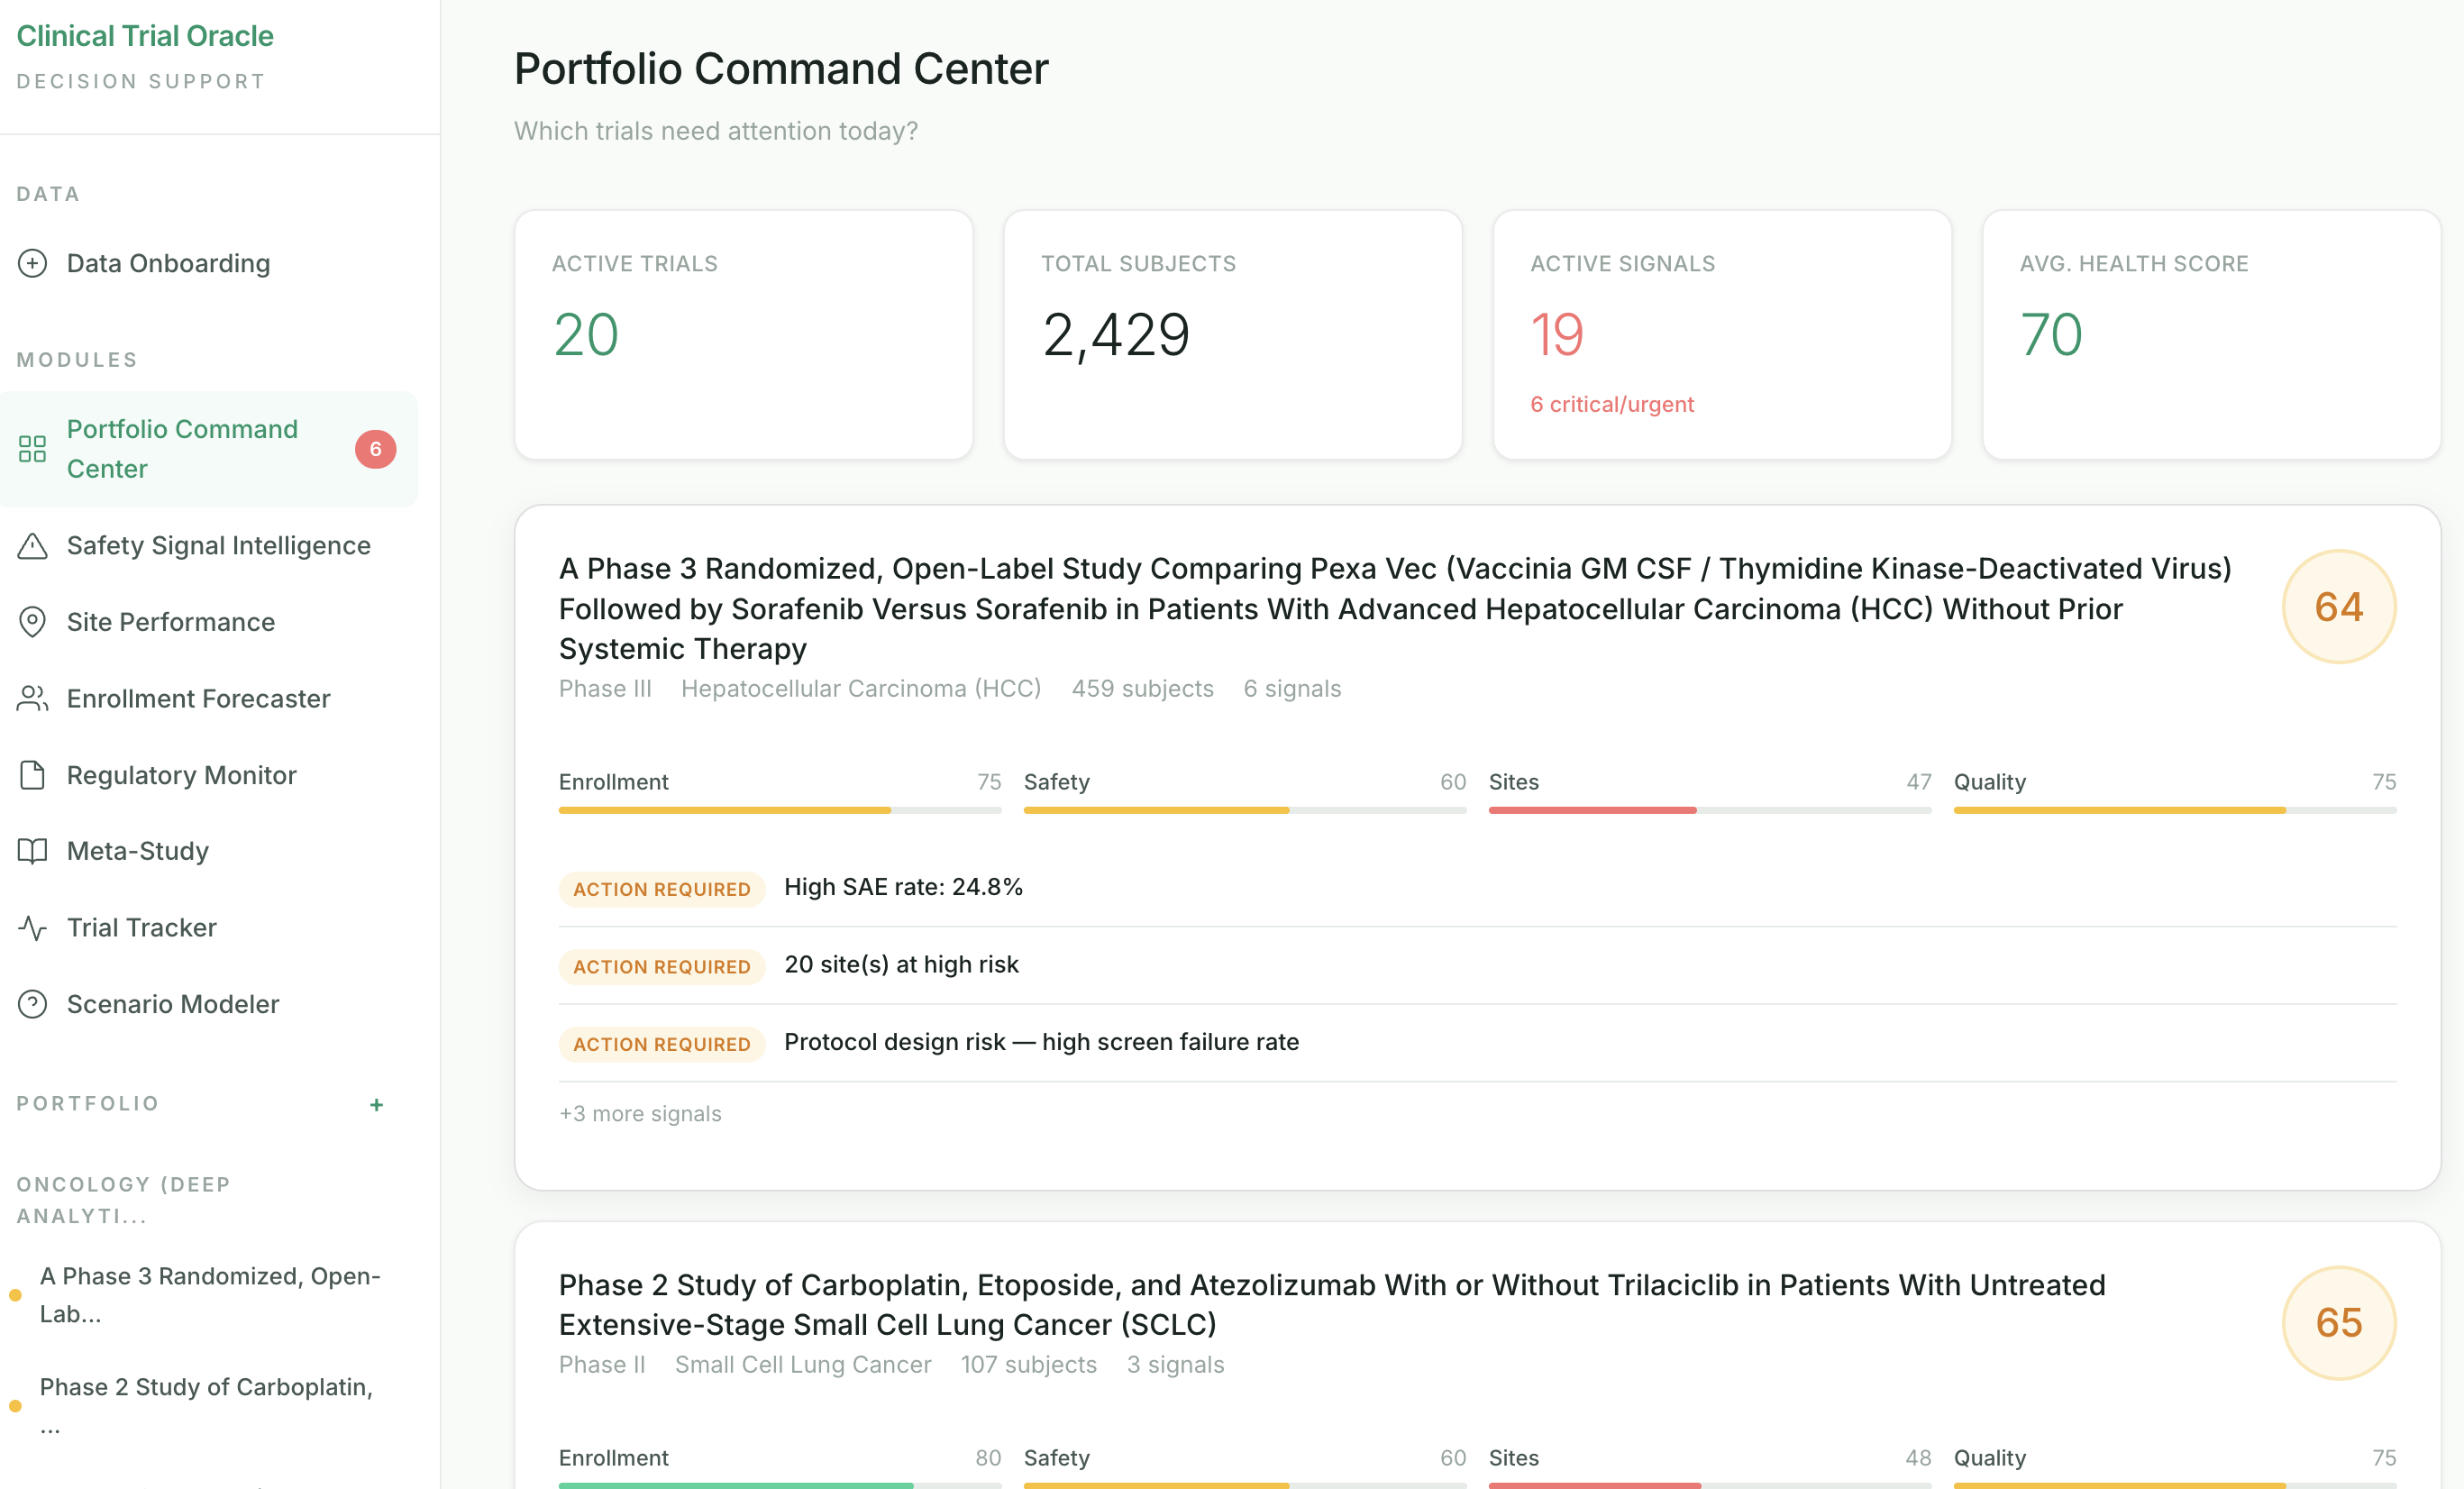
Task: Click the Portfolio Command Center grid icon
Action: 32,449
